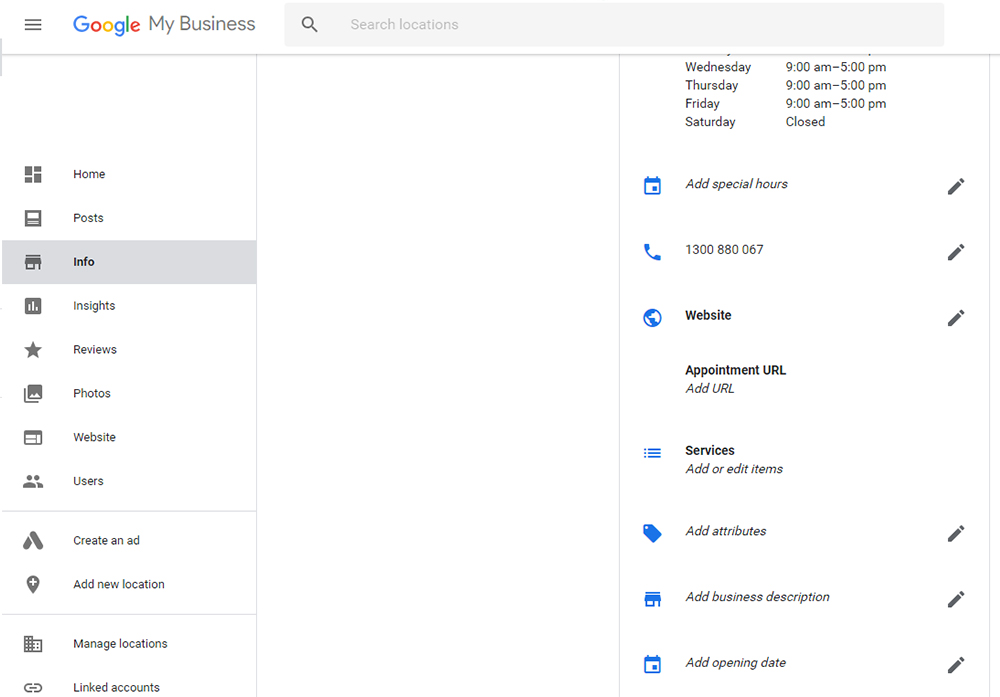This screenshot has width=1000, height=697.
Task: Edit Website with pencil icon
Action: tap(955, 318)
